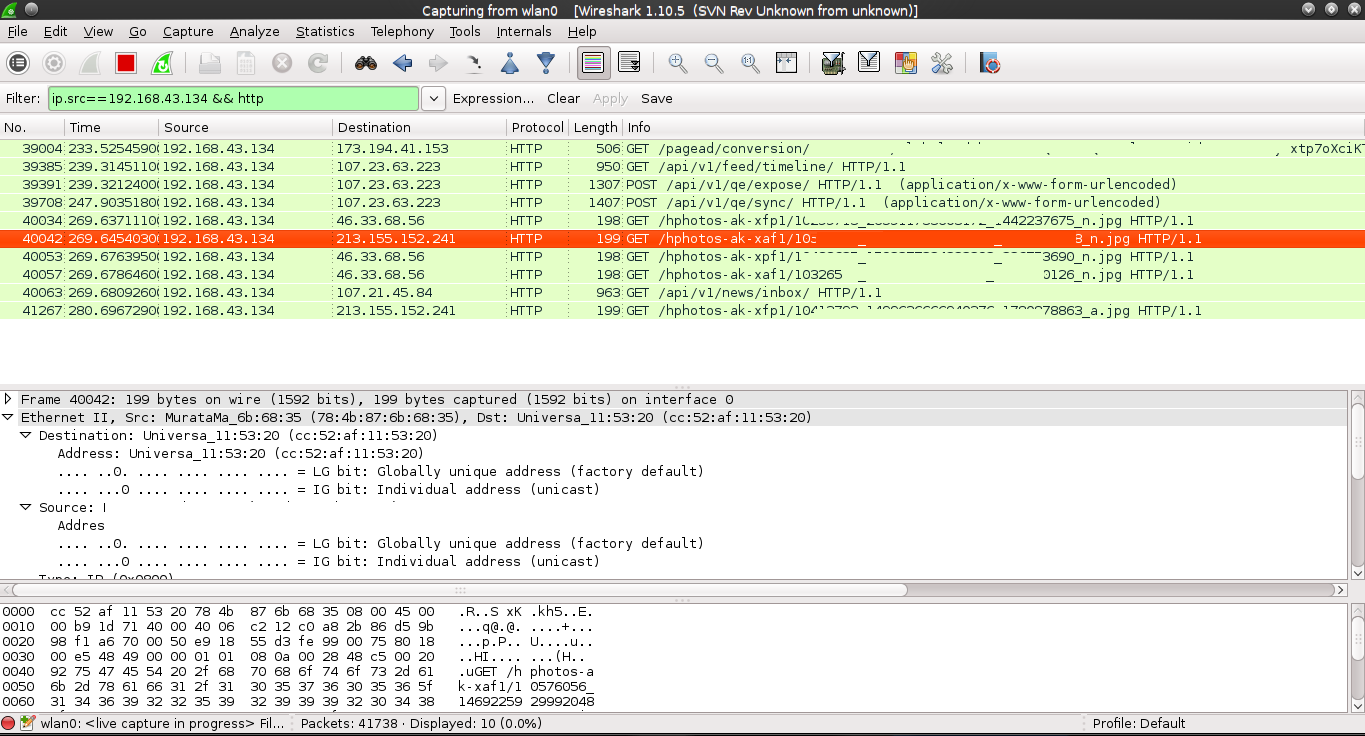1365x736 pixels.
Task: Select packet 39385 GET /api/v1/feed/timeline/
Action: (682, 166)
